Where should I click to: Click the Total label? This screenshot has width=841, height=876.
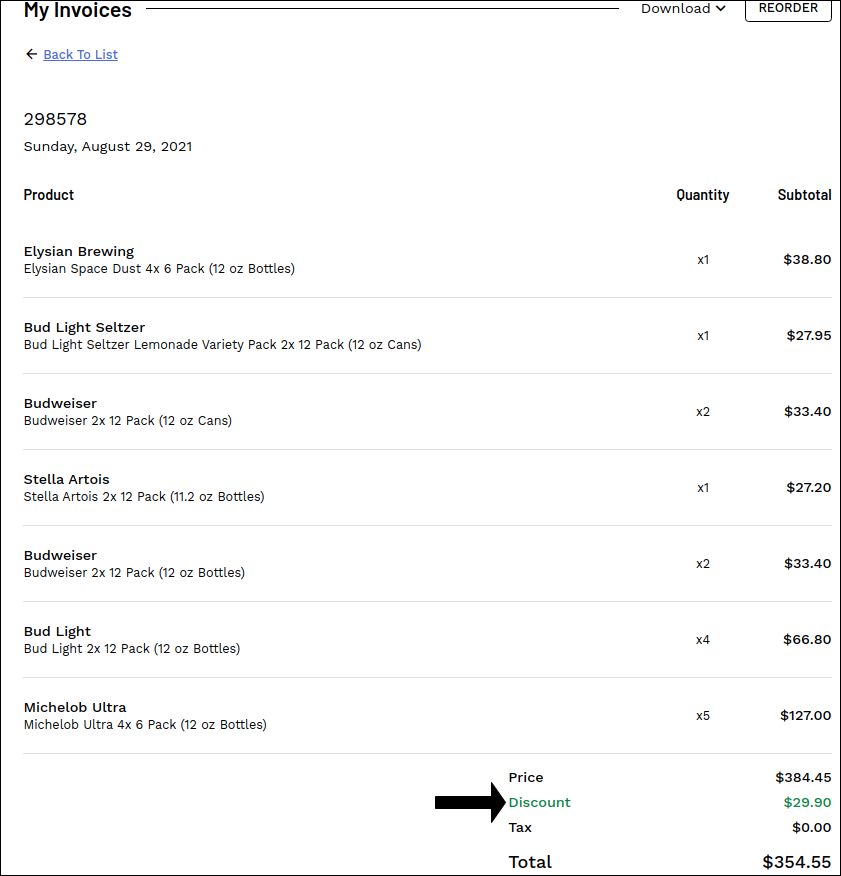click(530, 862)
